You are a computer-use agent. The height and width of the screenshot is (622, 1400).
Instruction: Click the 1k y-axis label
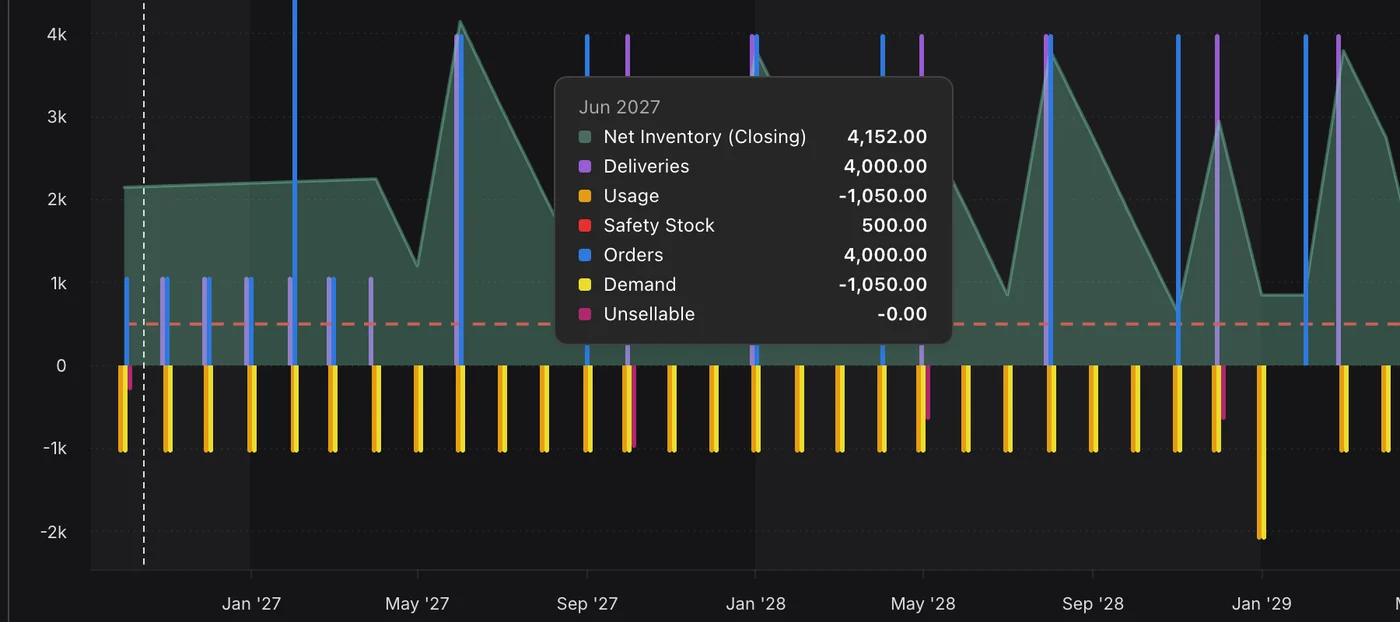coord(57,283)
